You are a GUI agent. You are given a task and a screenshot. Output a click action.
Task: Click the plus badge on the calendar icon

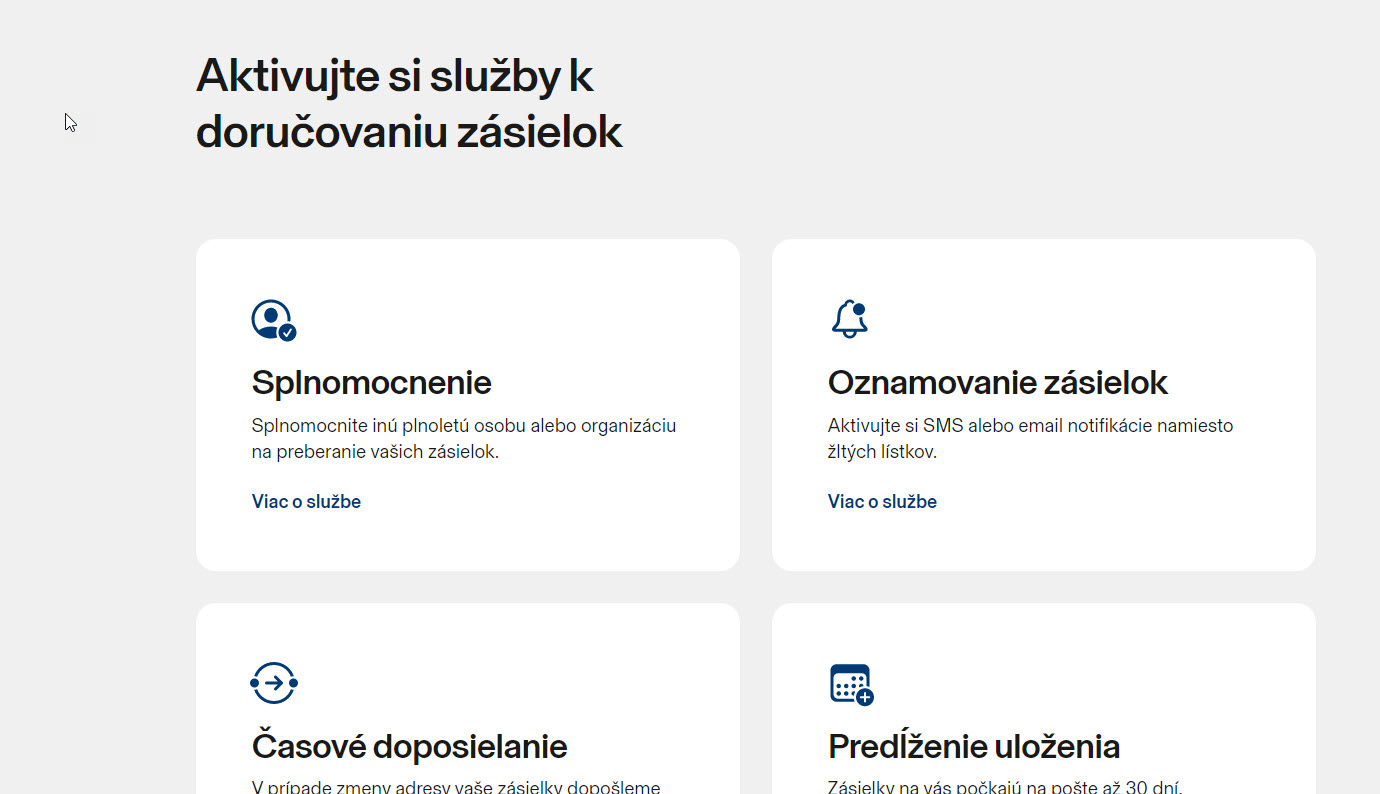[x=865, y=697]
